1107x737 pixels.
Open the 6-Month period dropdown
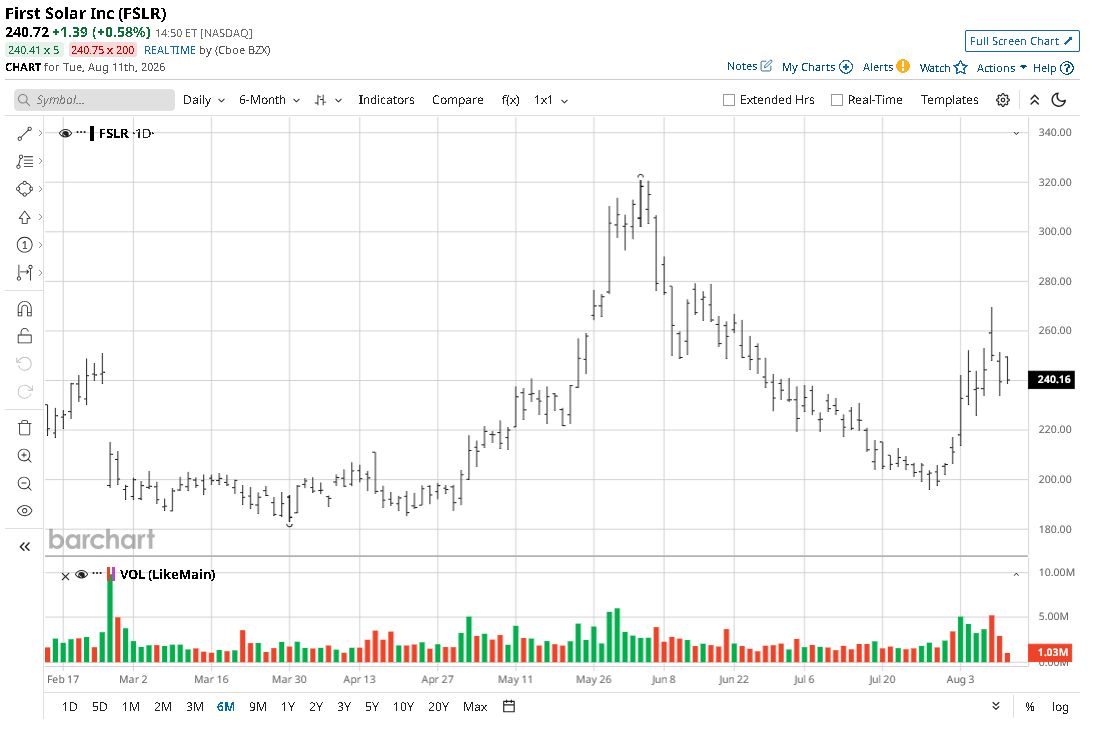pyautogui.click(x=270, y=100)
